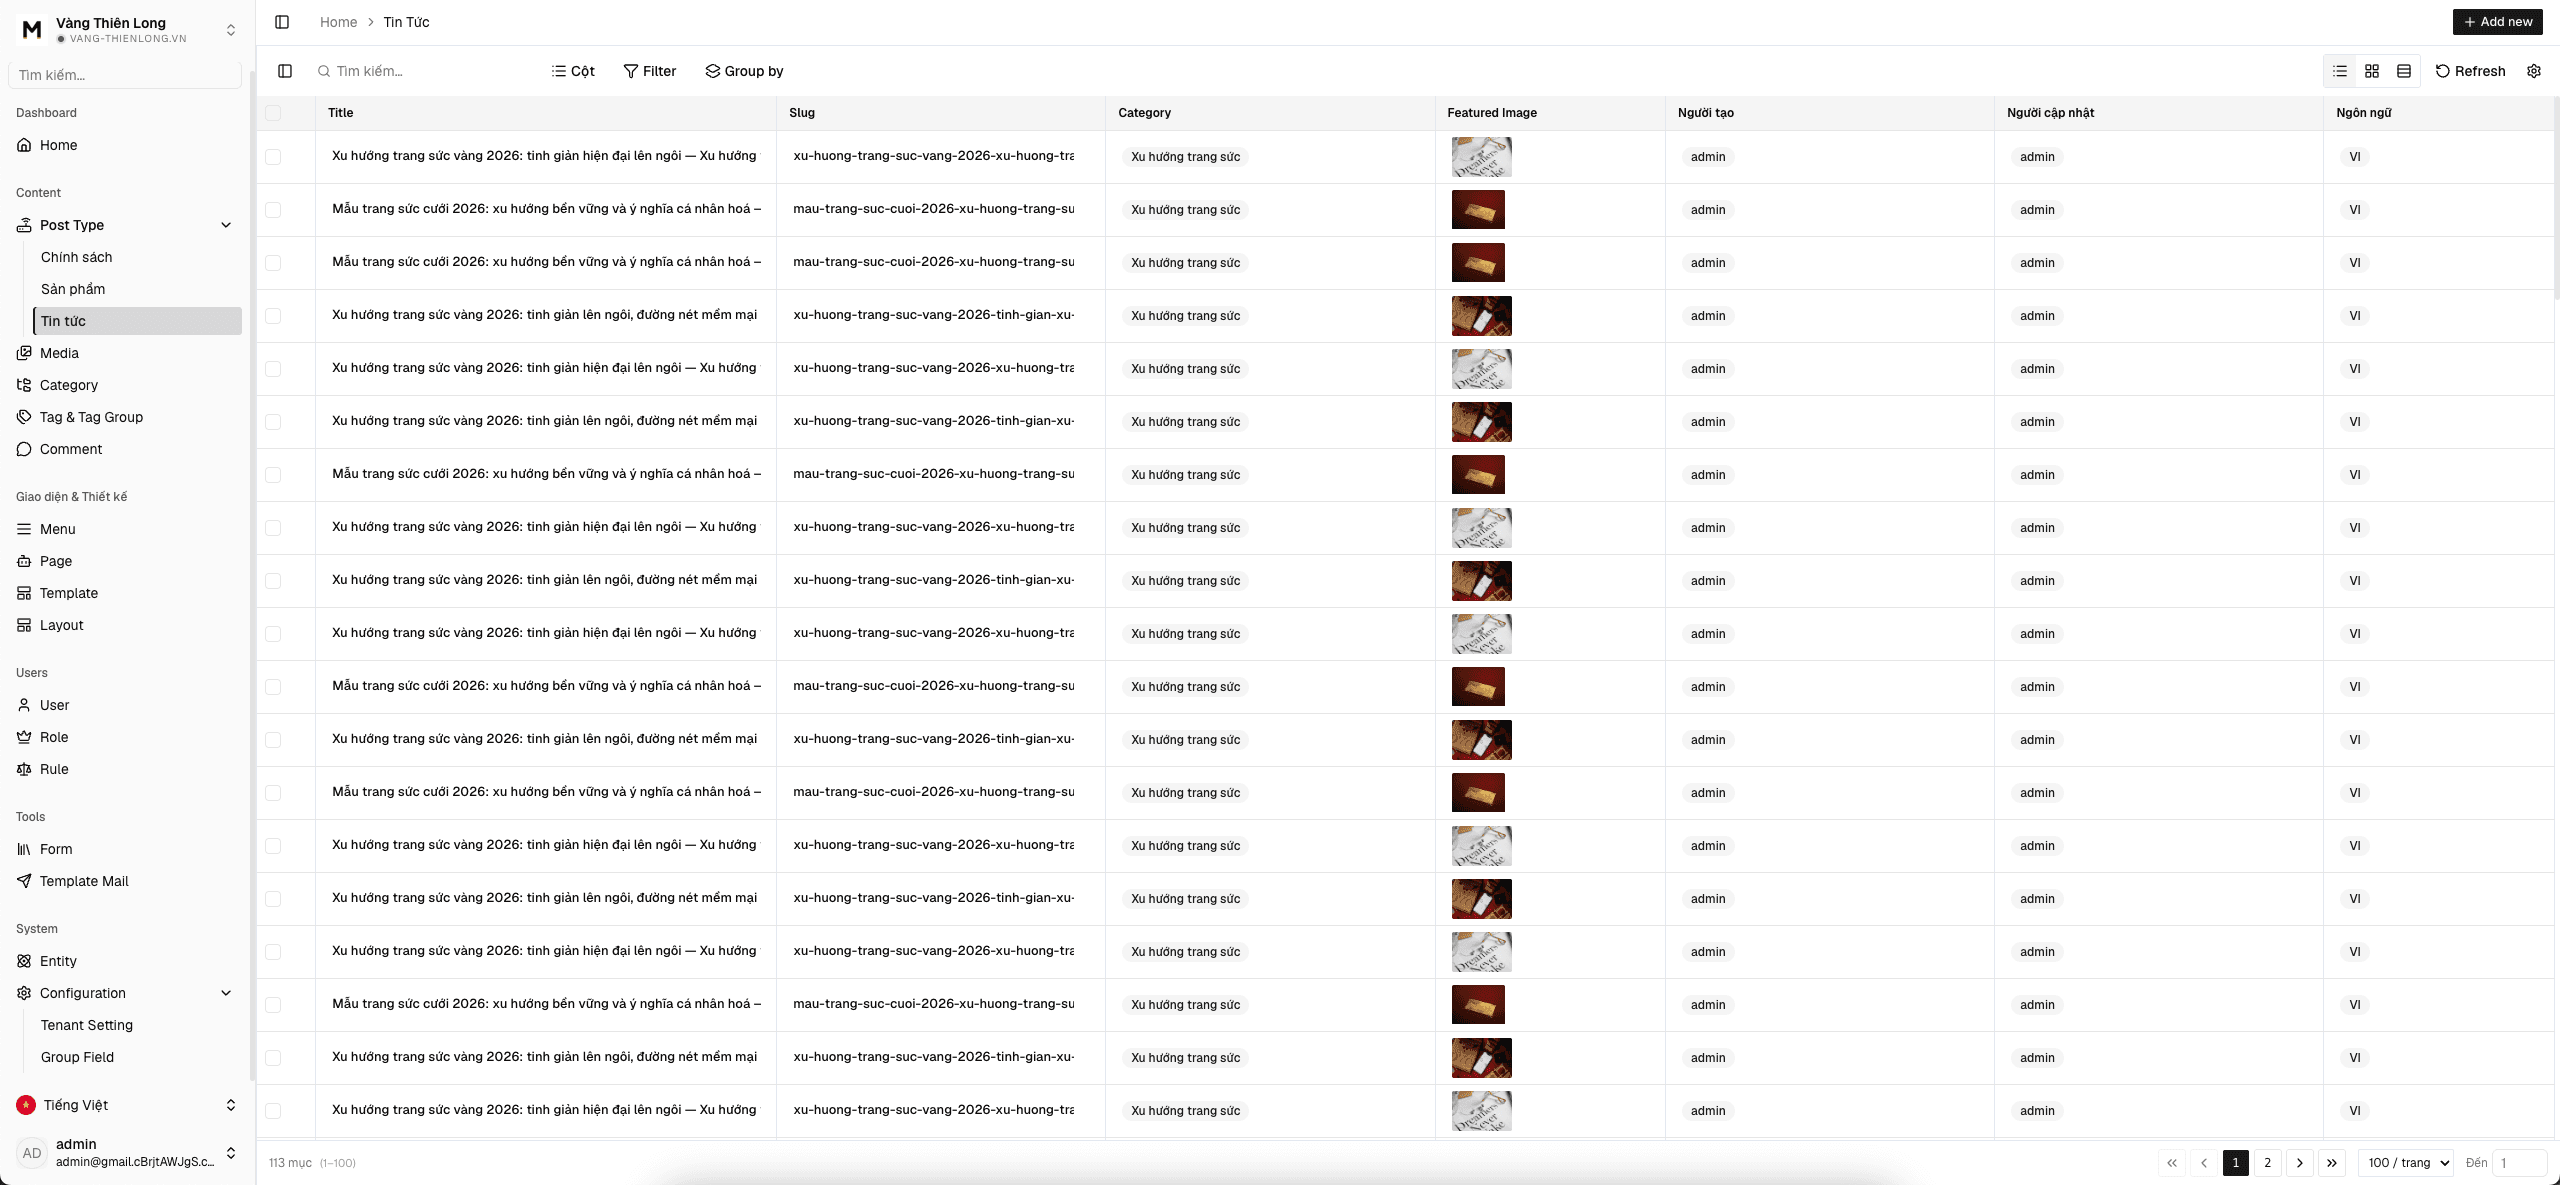
Task: Select Tin tức in sidebar
Action: tap(138, 321)
